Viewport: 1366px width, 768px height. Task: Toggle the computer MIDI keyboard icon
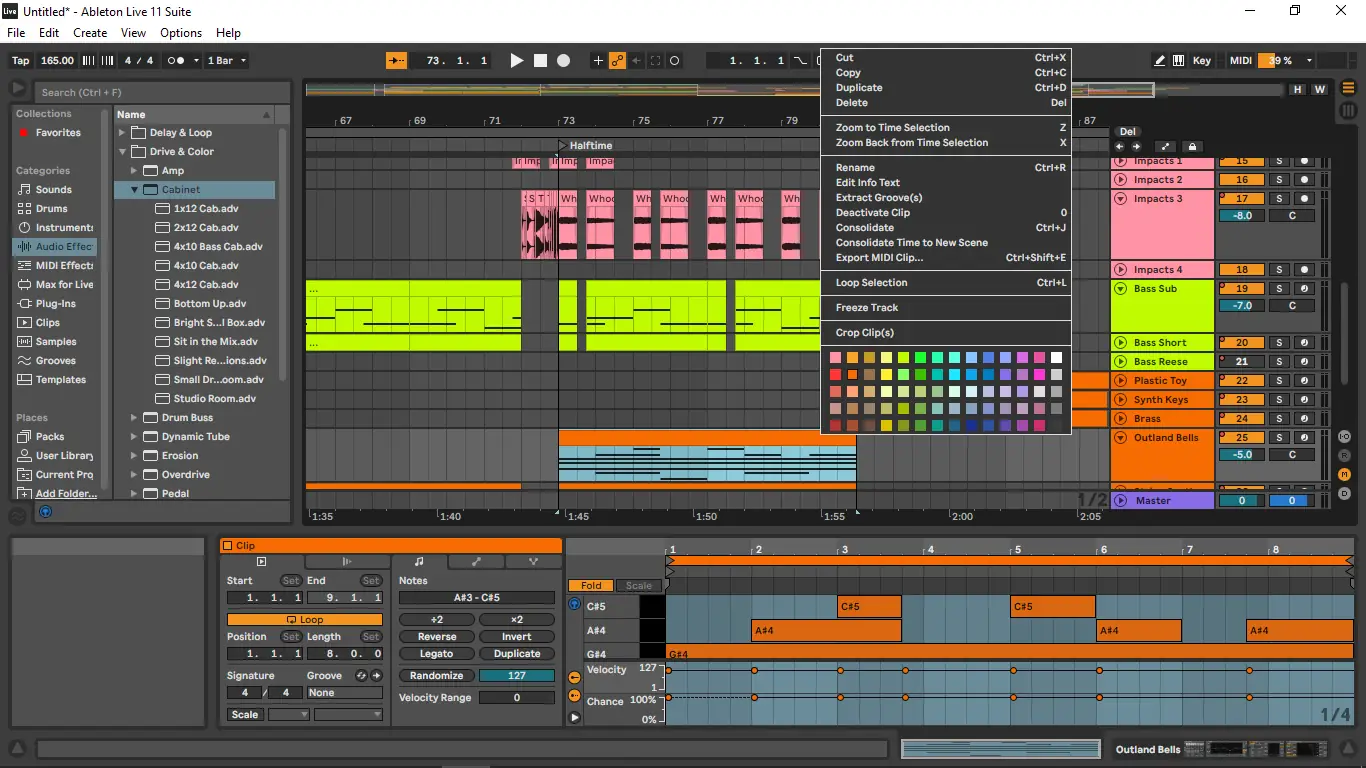point(1179,61)
